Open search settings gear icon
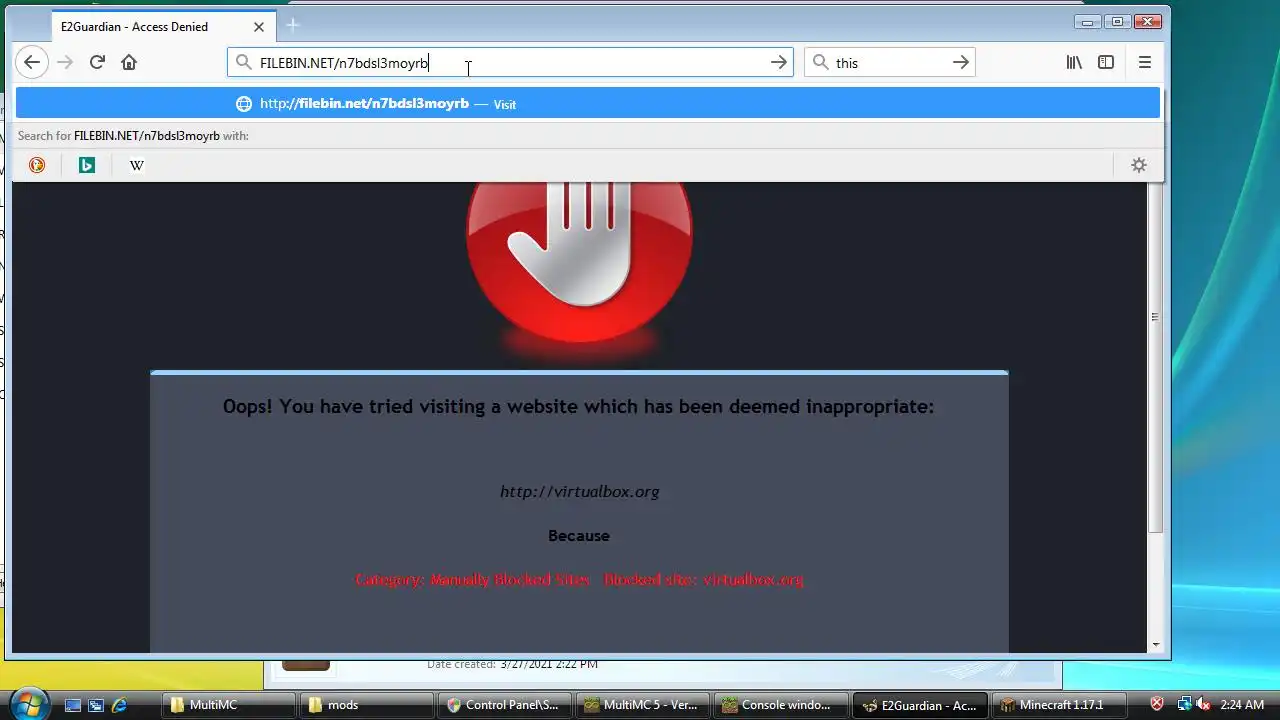 [1139, 165]
